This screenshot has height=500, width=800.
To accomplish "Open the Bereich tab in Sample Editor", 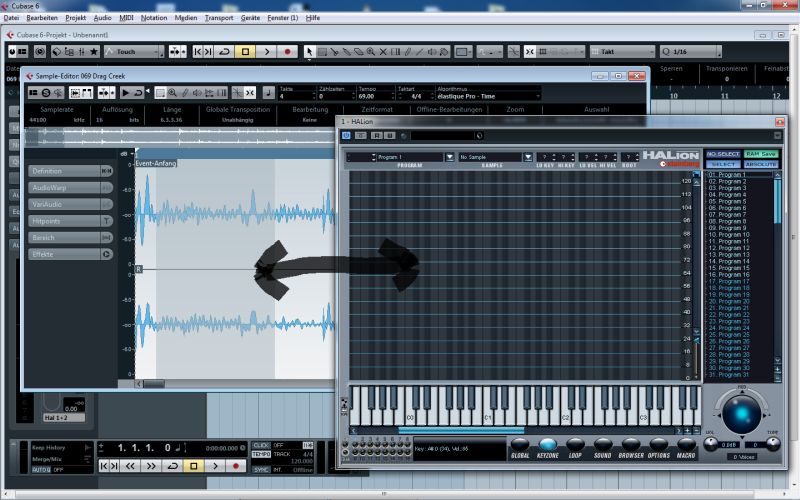I will point(70,237).
